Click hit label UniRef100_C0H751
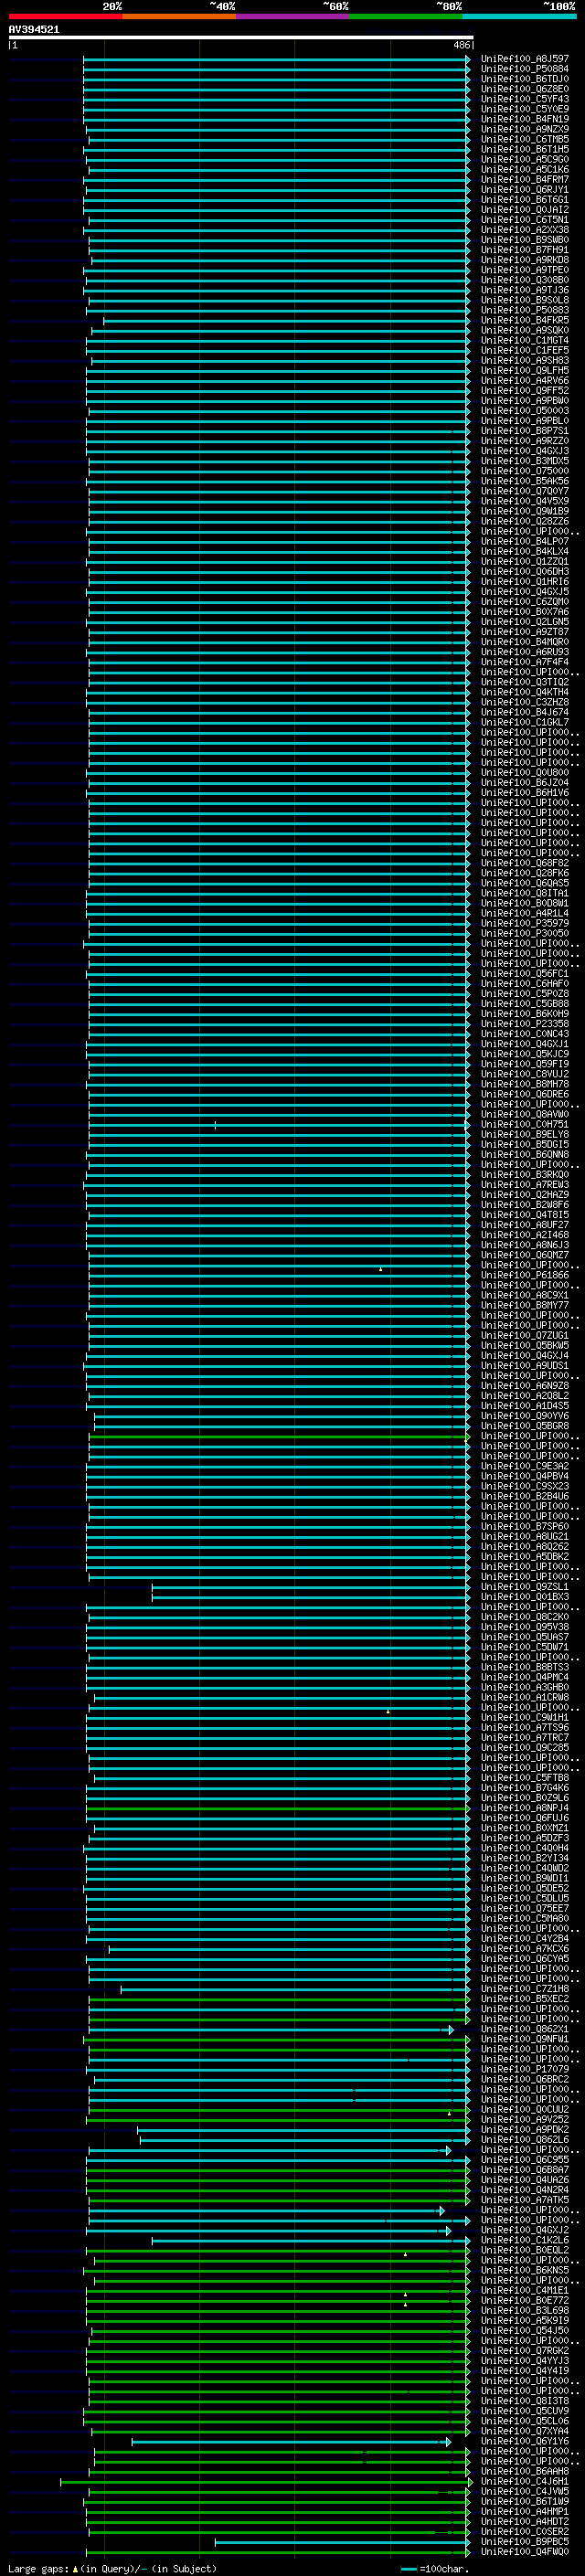The width and height of the screenshot is (585, 2576). click(x=525, y=1125)
